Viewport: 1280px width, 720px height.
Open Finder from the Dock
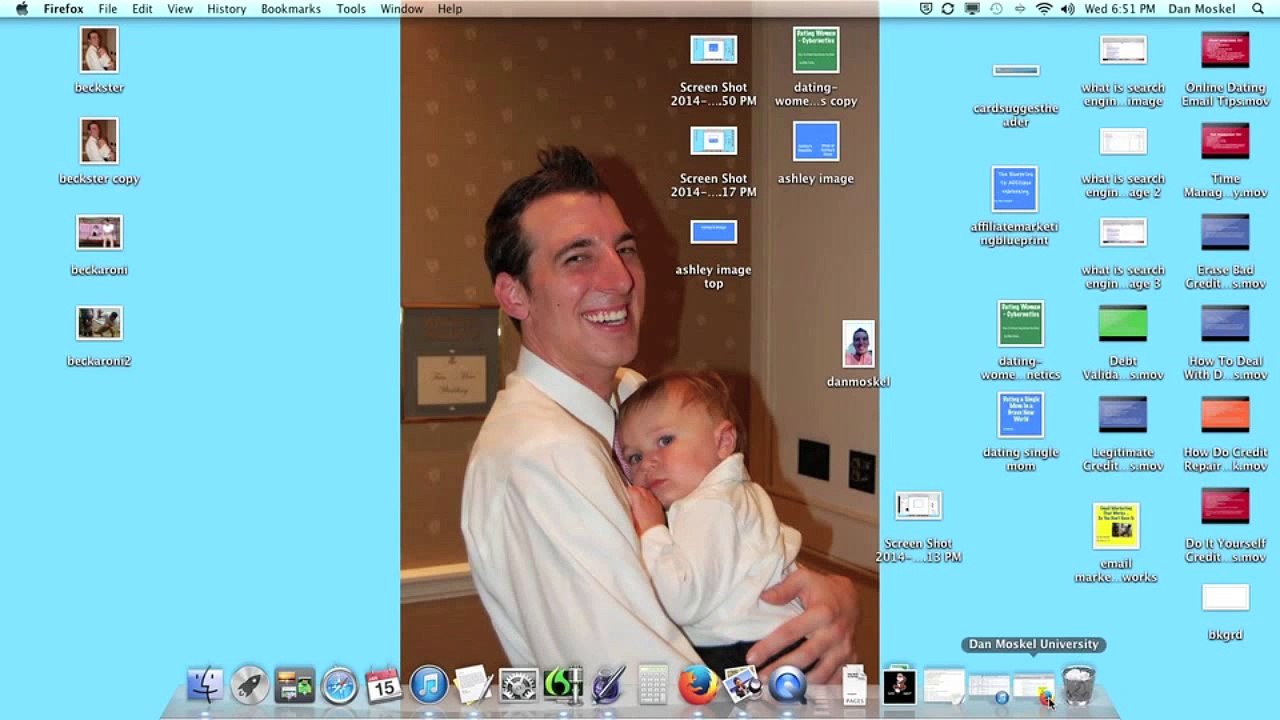[x=205, y=685]
